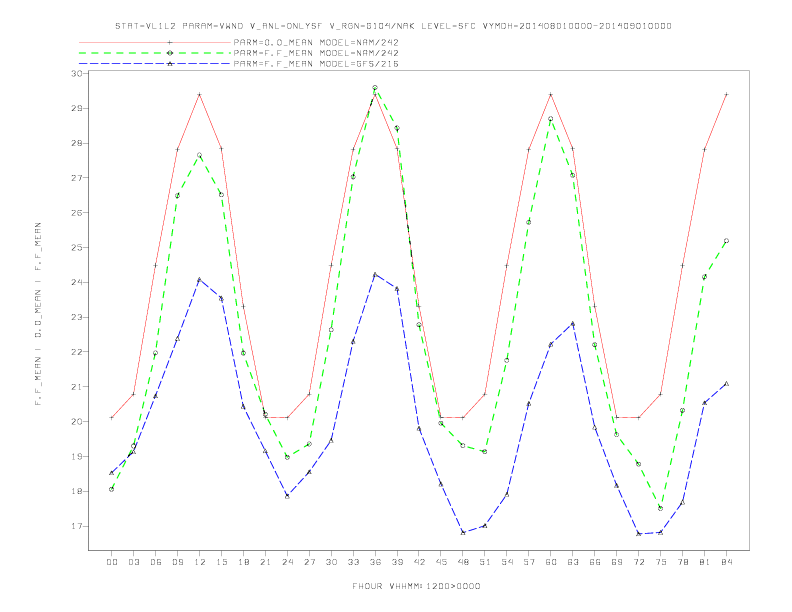Click forecast hour label 69 on x-axis
The height and width of the screenshot is (612, 792).
click(x=617, y=562)
